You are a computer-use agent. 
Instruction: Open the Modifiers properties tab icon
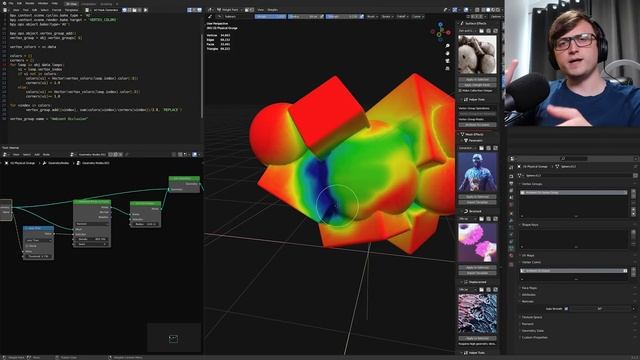(511, 220)
